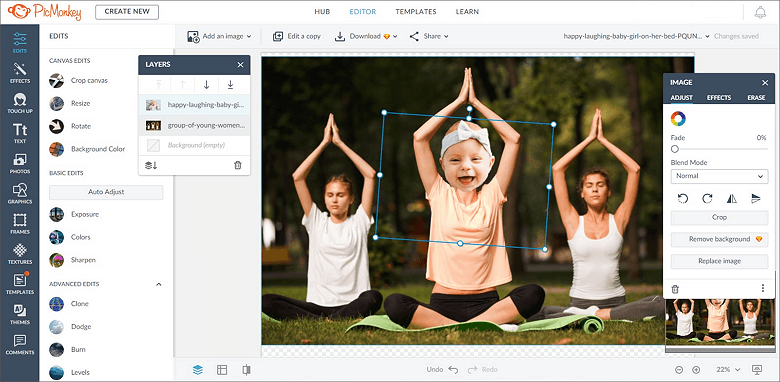This screenshot has width=780, height=382.
Task: Click the Create New button
Action: pos(127,12)
